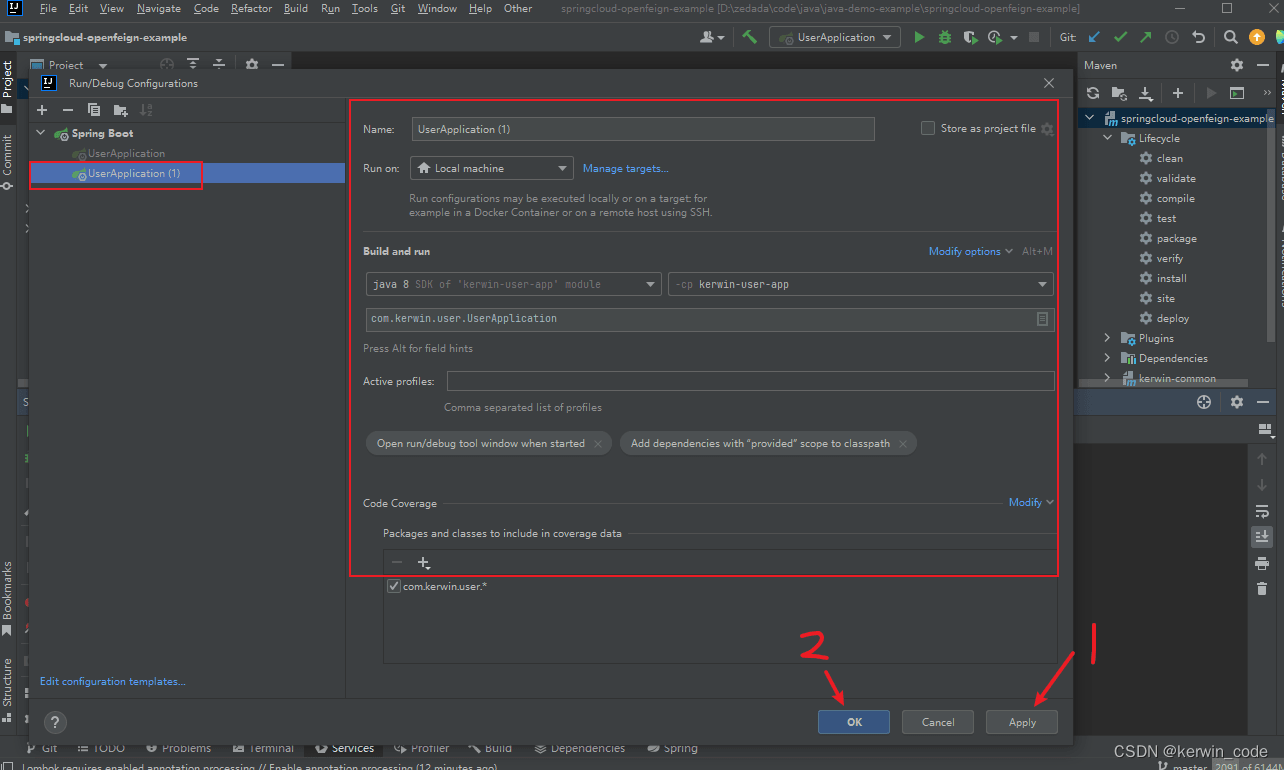This screenshot has height=770, width=1284.
Task: Clear console with trash icon
Action: [x=1262, y=589]
